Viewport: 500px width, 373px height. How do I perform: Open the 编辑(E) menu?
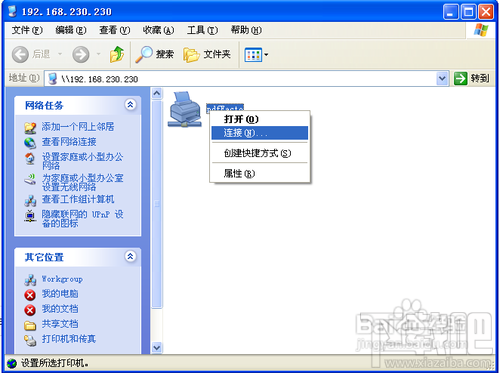71,30
